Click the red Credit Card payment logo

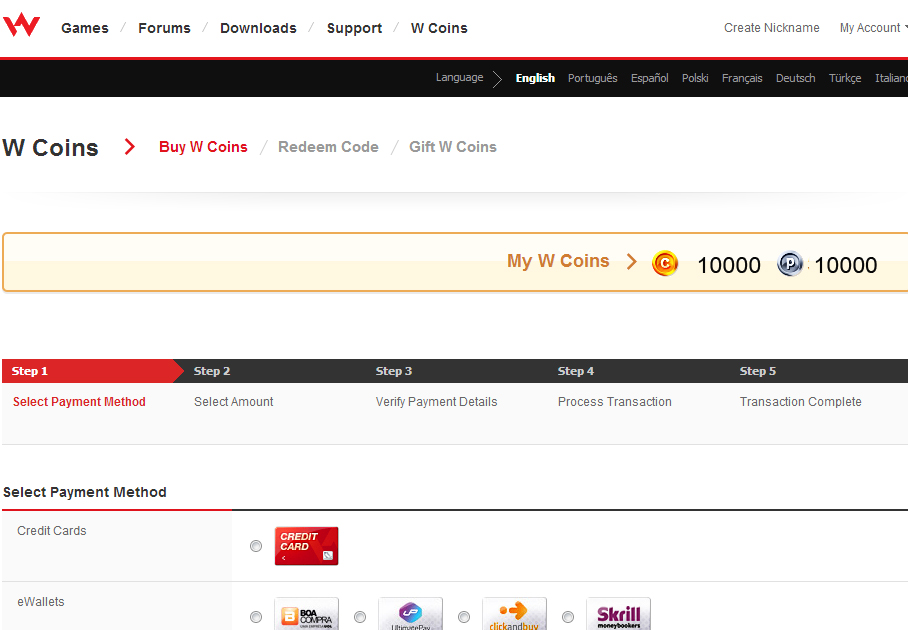(306, 545)
